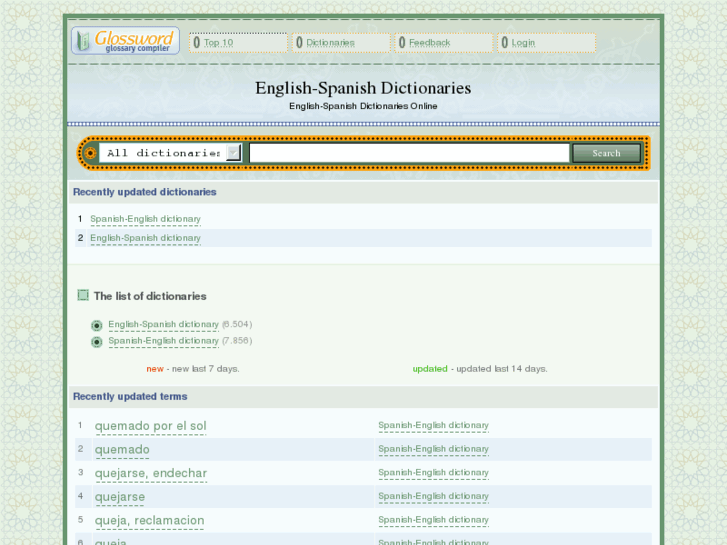Click the green square icon beside The list of dictionaries
The image size is (727, 545).
click(83, 295)
